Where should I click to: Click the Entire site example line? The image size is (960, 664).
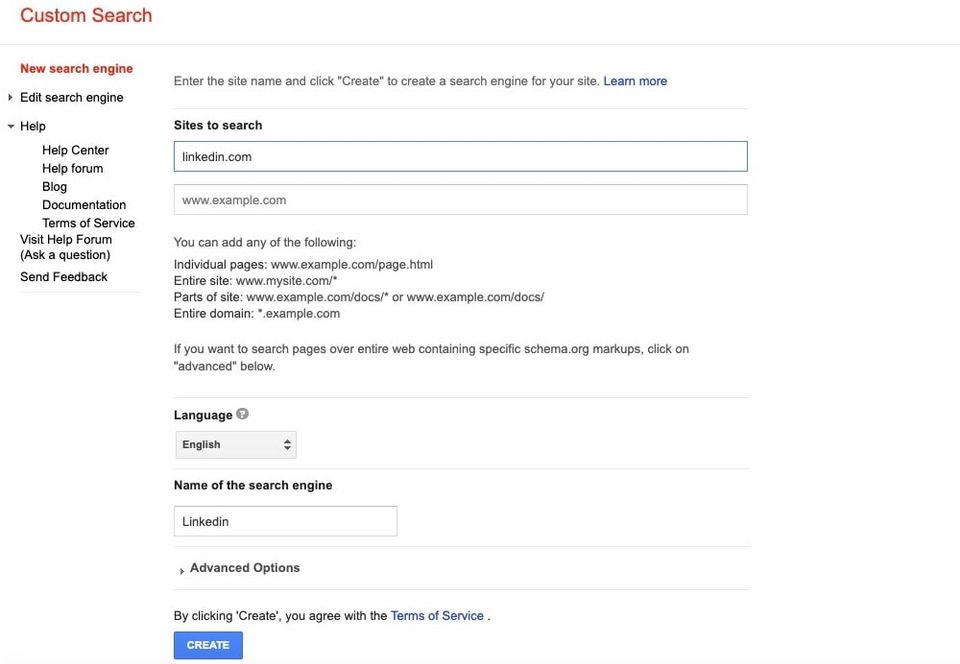pos(255,281)
